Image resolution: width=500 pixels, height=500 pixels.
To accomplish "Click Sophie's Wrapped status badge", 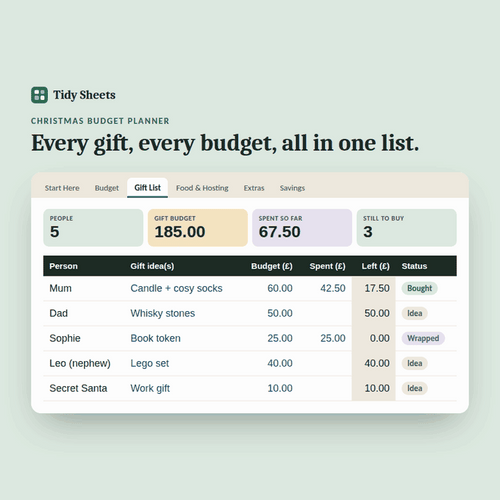I will pos(423,338).
